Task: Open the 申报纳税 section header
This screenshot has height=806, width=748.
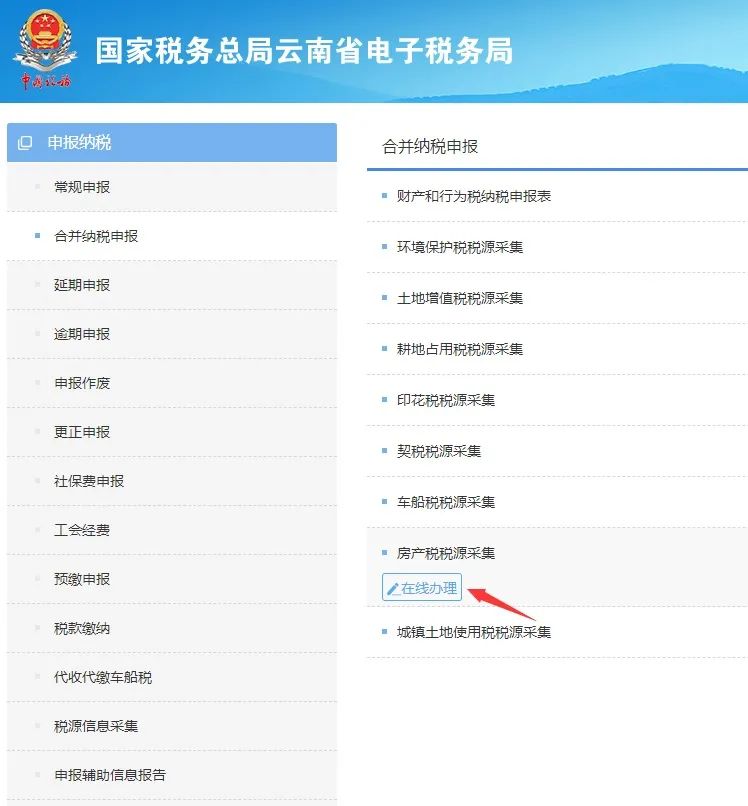Action: coord(172,142)
